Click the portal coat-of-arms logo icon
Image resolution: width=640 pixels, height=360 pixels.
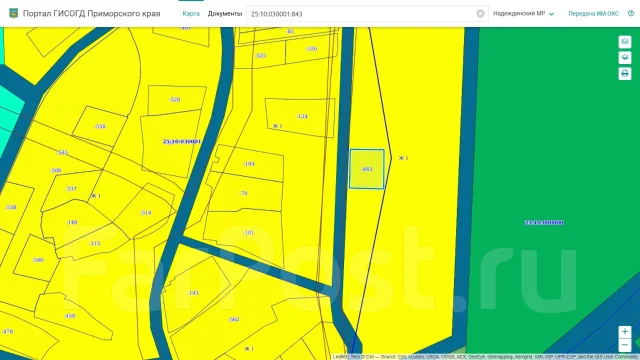point(13,13)
